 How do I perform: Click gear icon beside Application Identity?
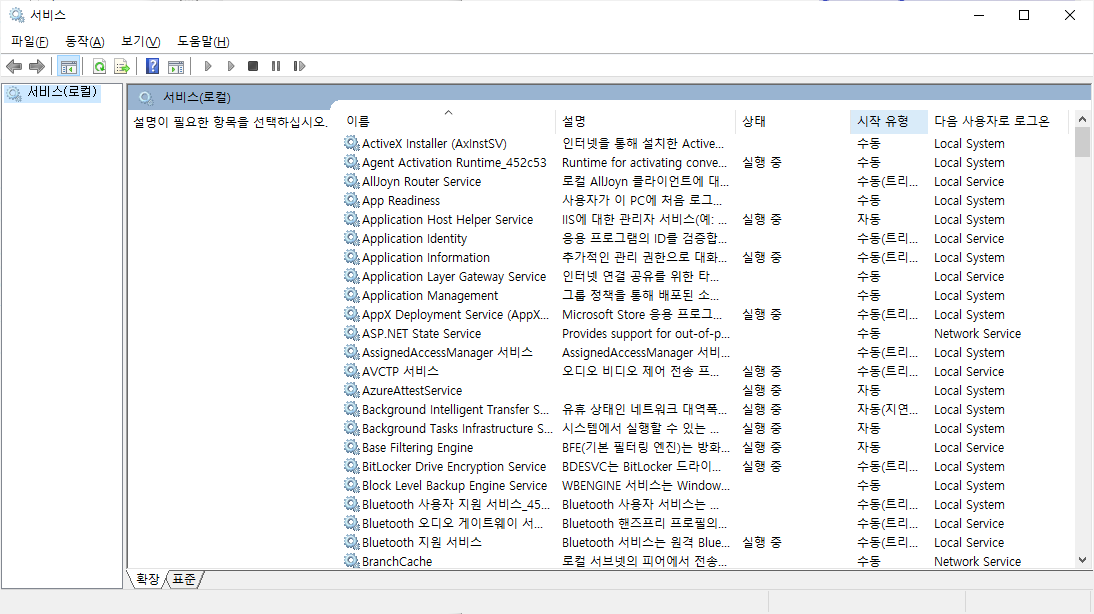352,238
